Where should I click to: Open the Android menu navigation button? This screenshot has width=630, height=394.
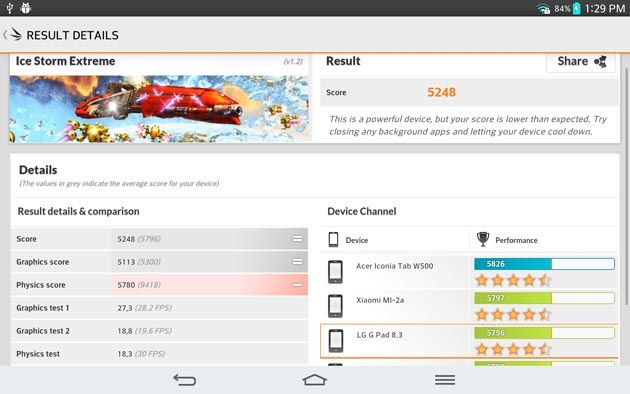pos(445,380)
